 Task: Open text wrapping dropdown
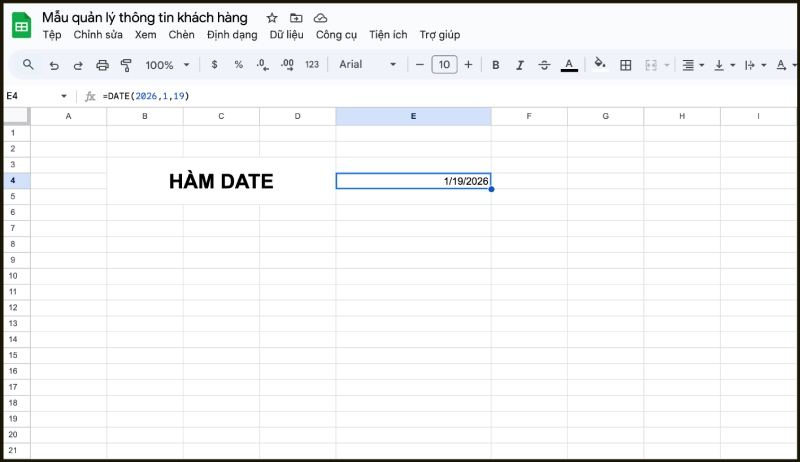[755, 65]
